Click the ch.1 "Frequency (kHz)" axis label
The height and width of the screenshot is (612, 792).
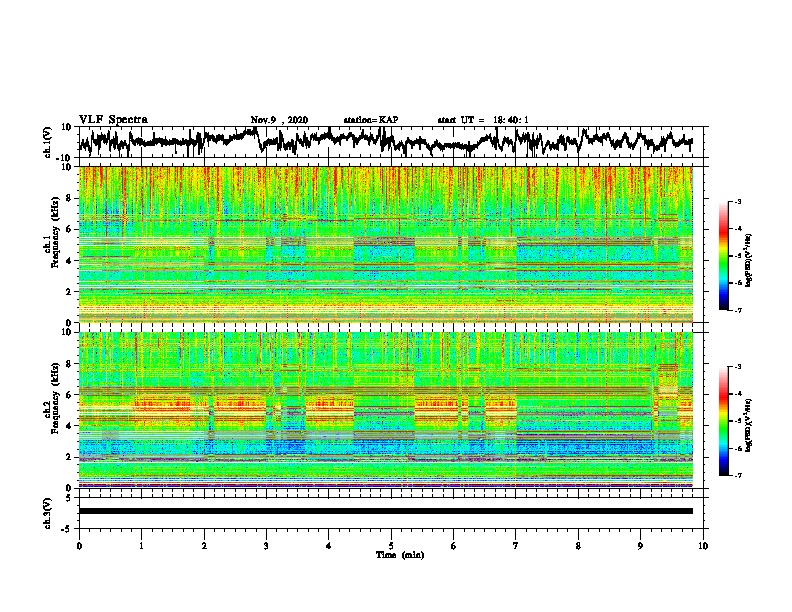pos(55,233)
